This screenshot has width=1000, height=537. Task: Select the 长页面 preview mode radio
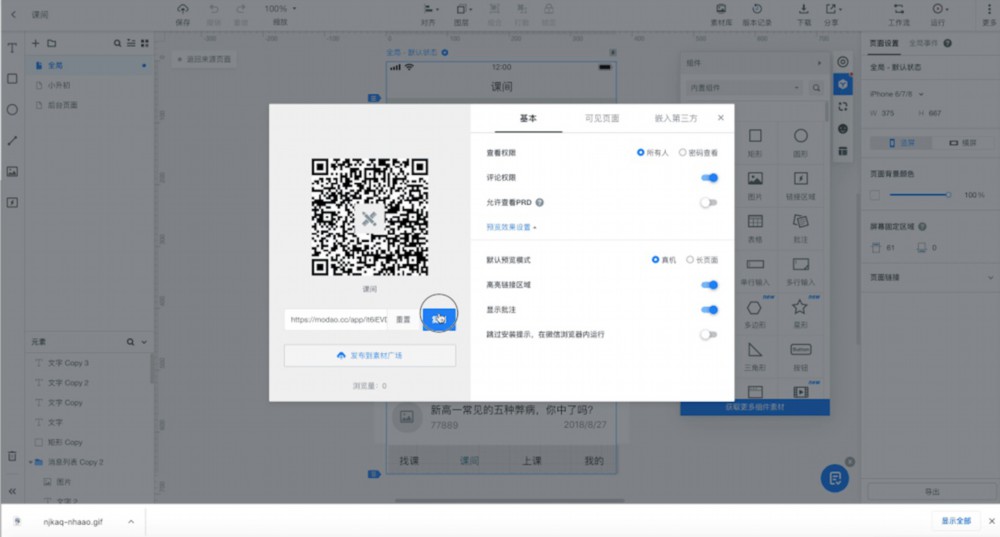click(689, 260)
